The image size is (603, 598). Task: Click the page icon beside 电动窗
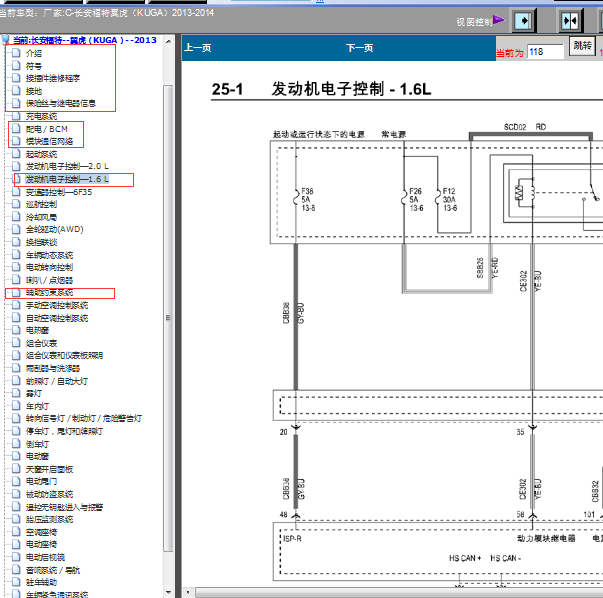point(16,456)
